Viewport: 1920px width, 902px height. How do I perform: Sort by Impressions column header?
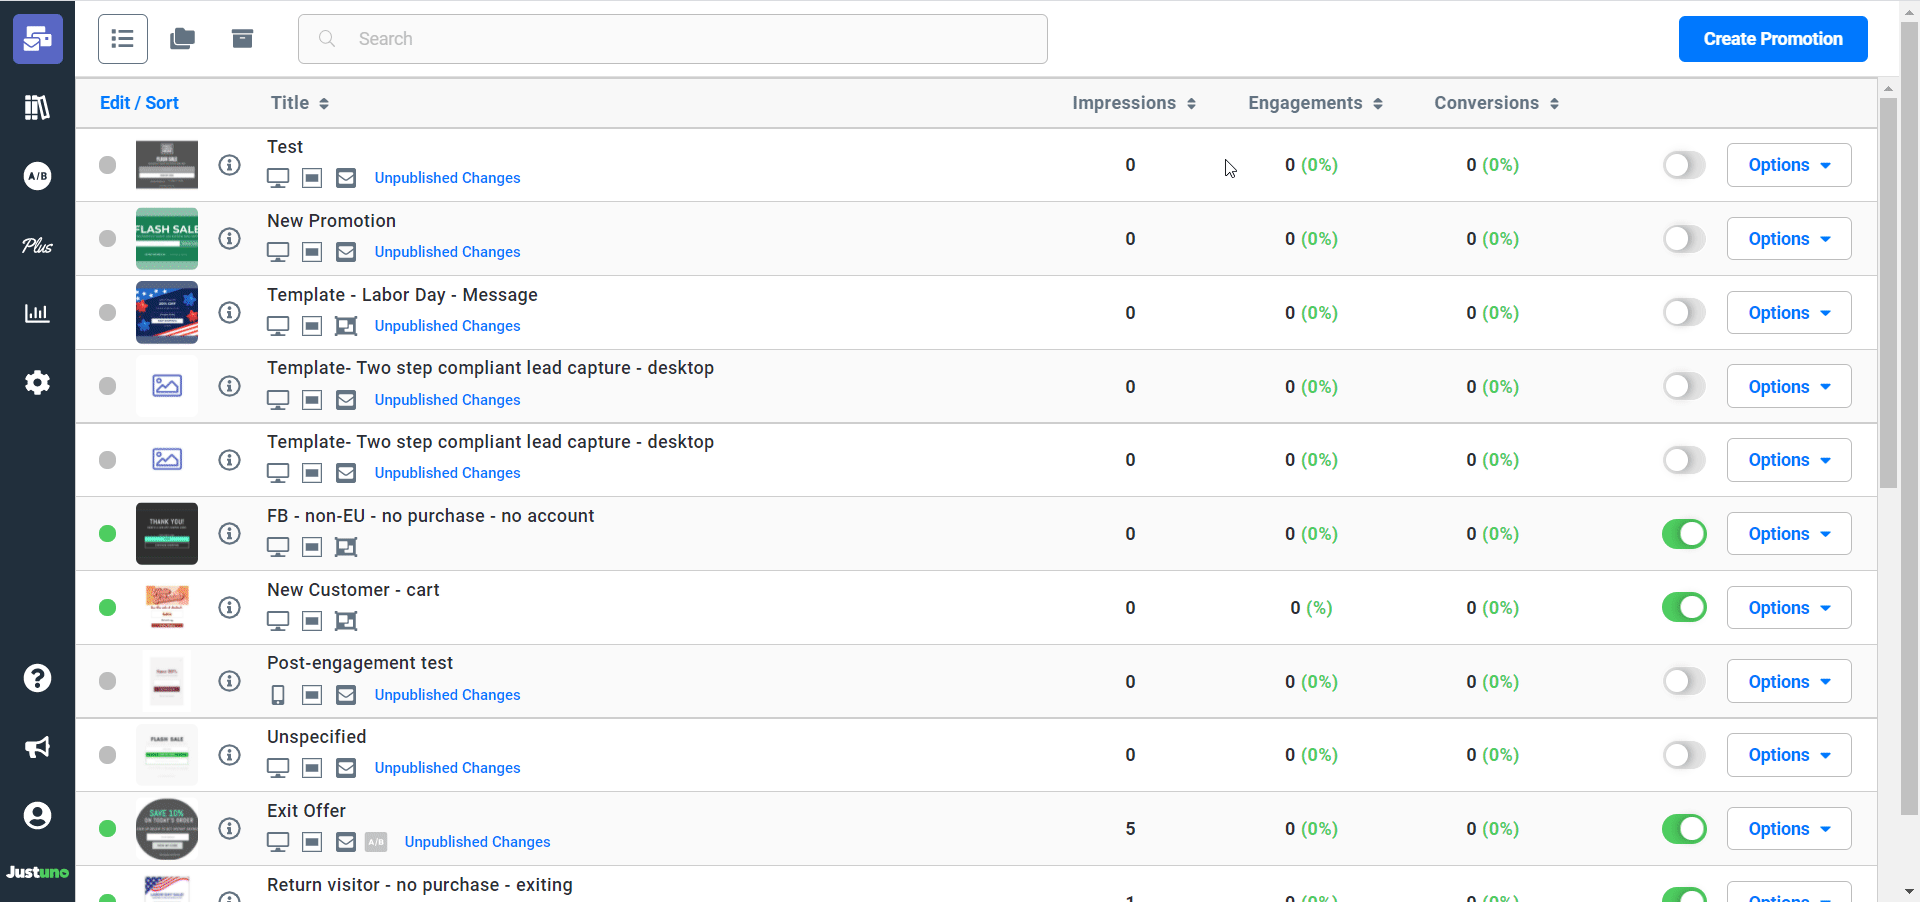(1133, 103)
